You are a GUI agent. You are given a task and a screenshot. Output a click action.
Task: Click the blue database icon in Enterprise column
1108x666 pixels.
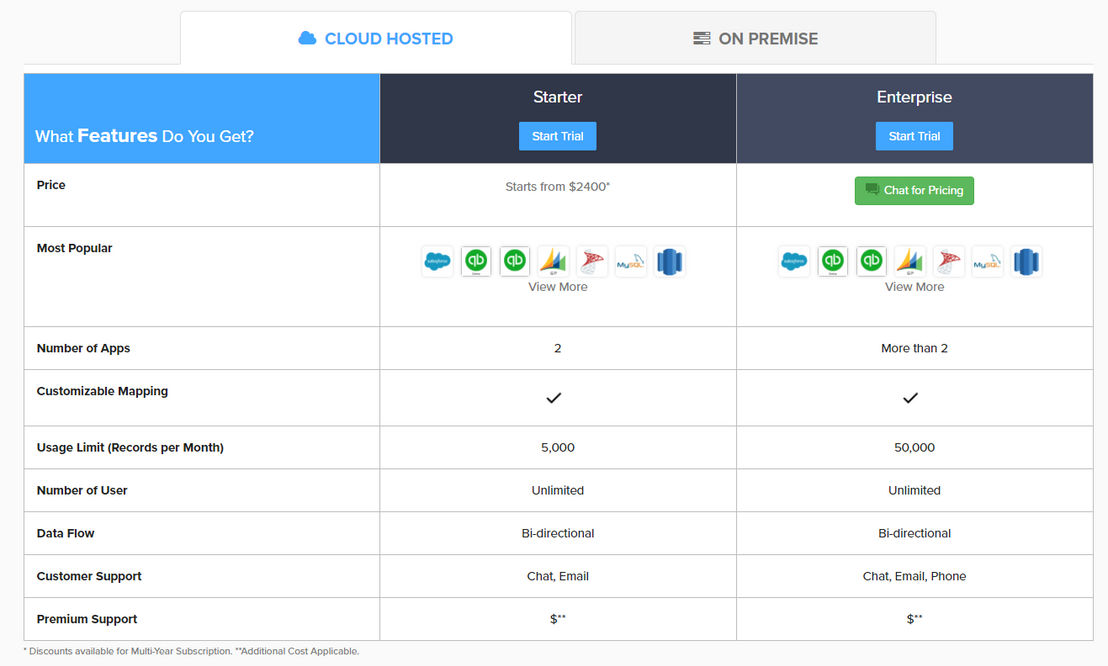point(1026,262)
